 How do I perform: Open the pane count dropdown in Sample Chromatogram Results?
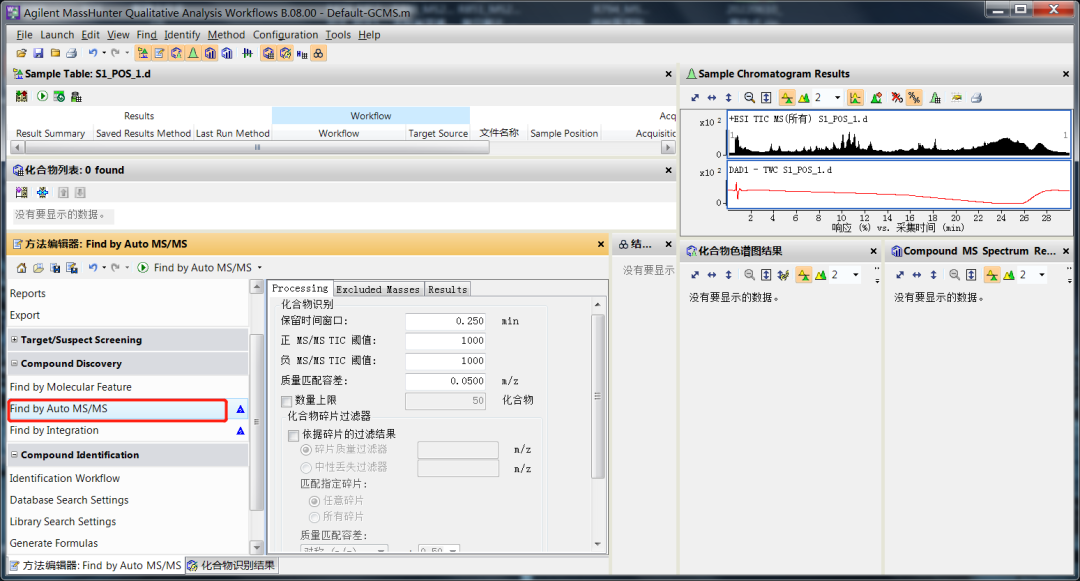point(838,98)
